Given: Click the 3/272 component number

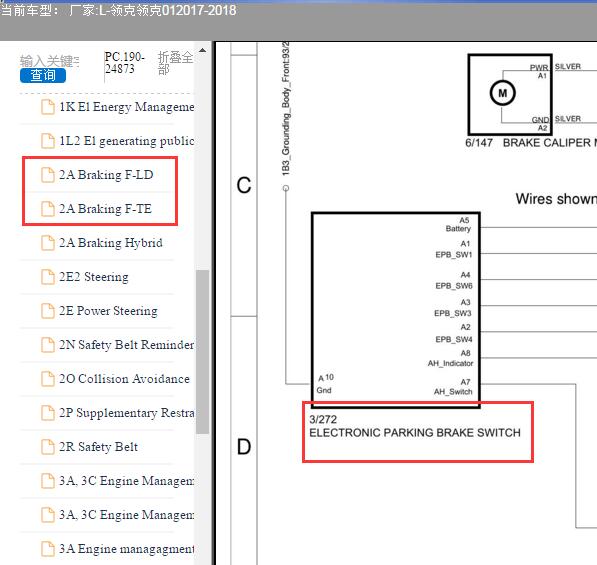Looking at the screenshot, I should tap(323, 420).
